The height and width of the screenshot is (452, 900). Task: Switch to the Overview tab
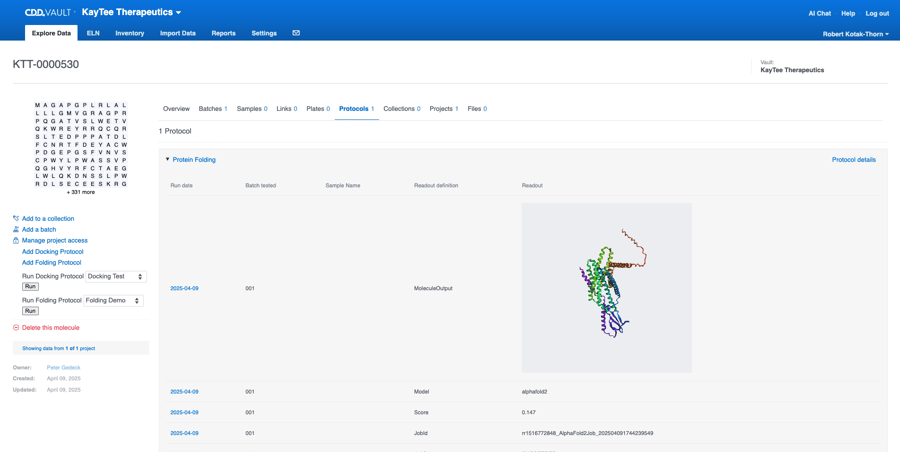click(176, 109)
